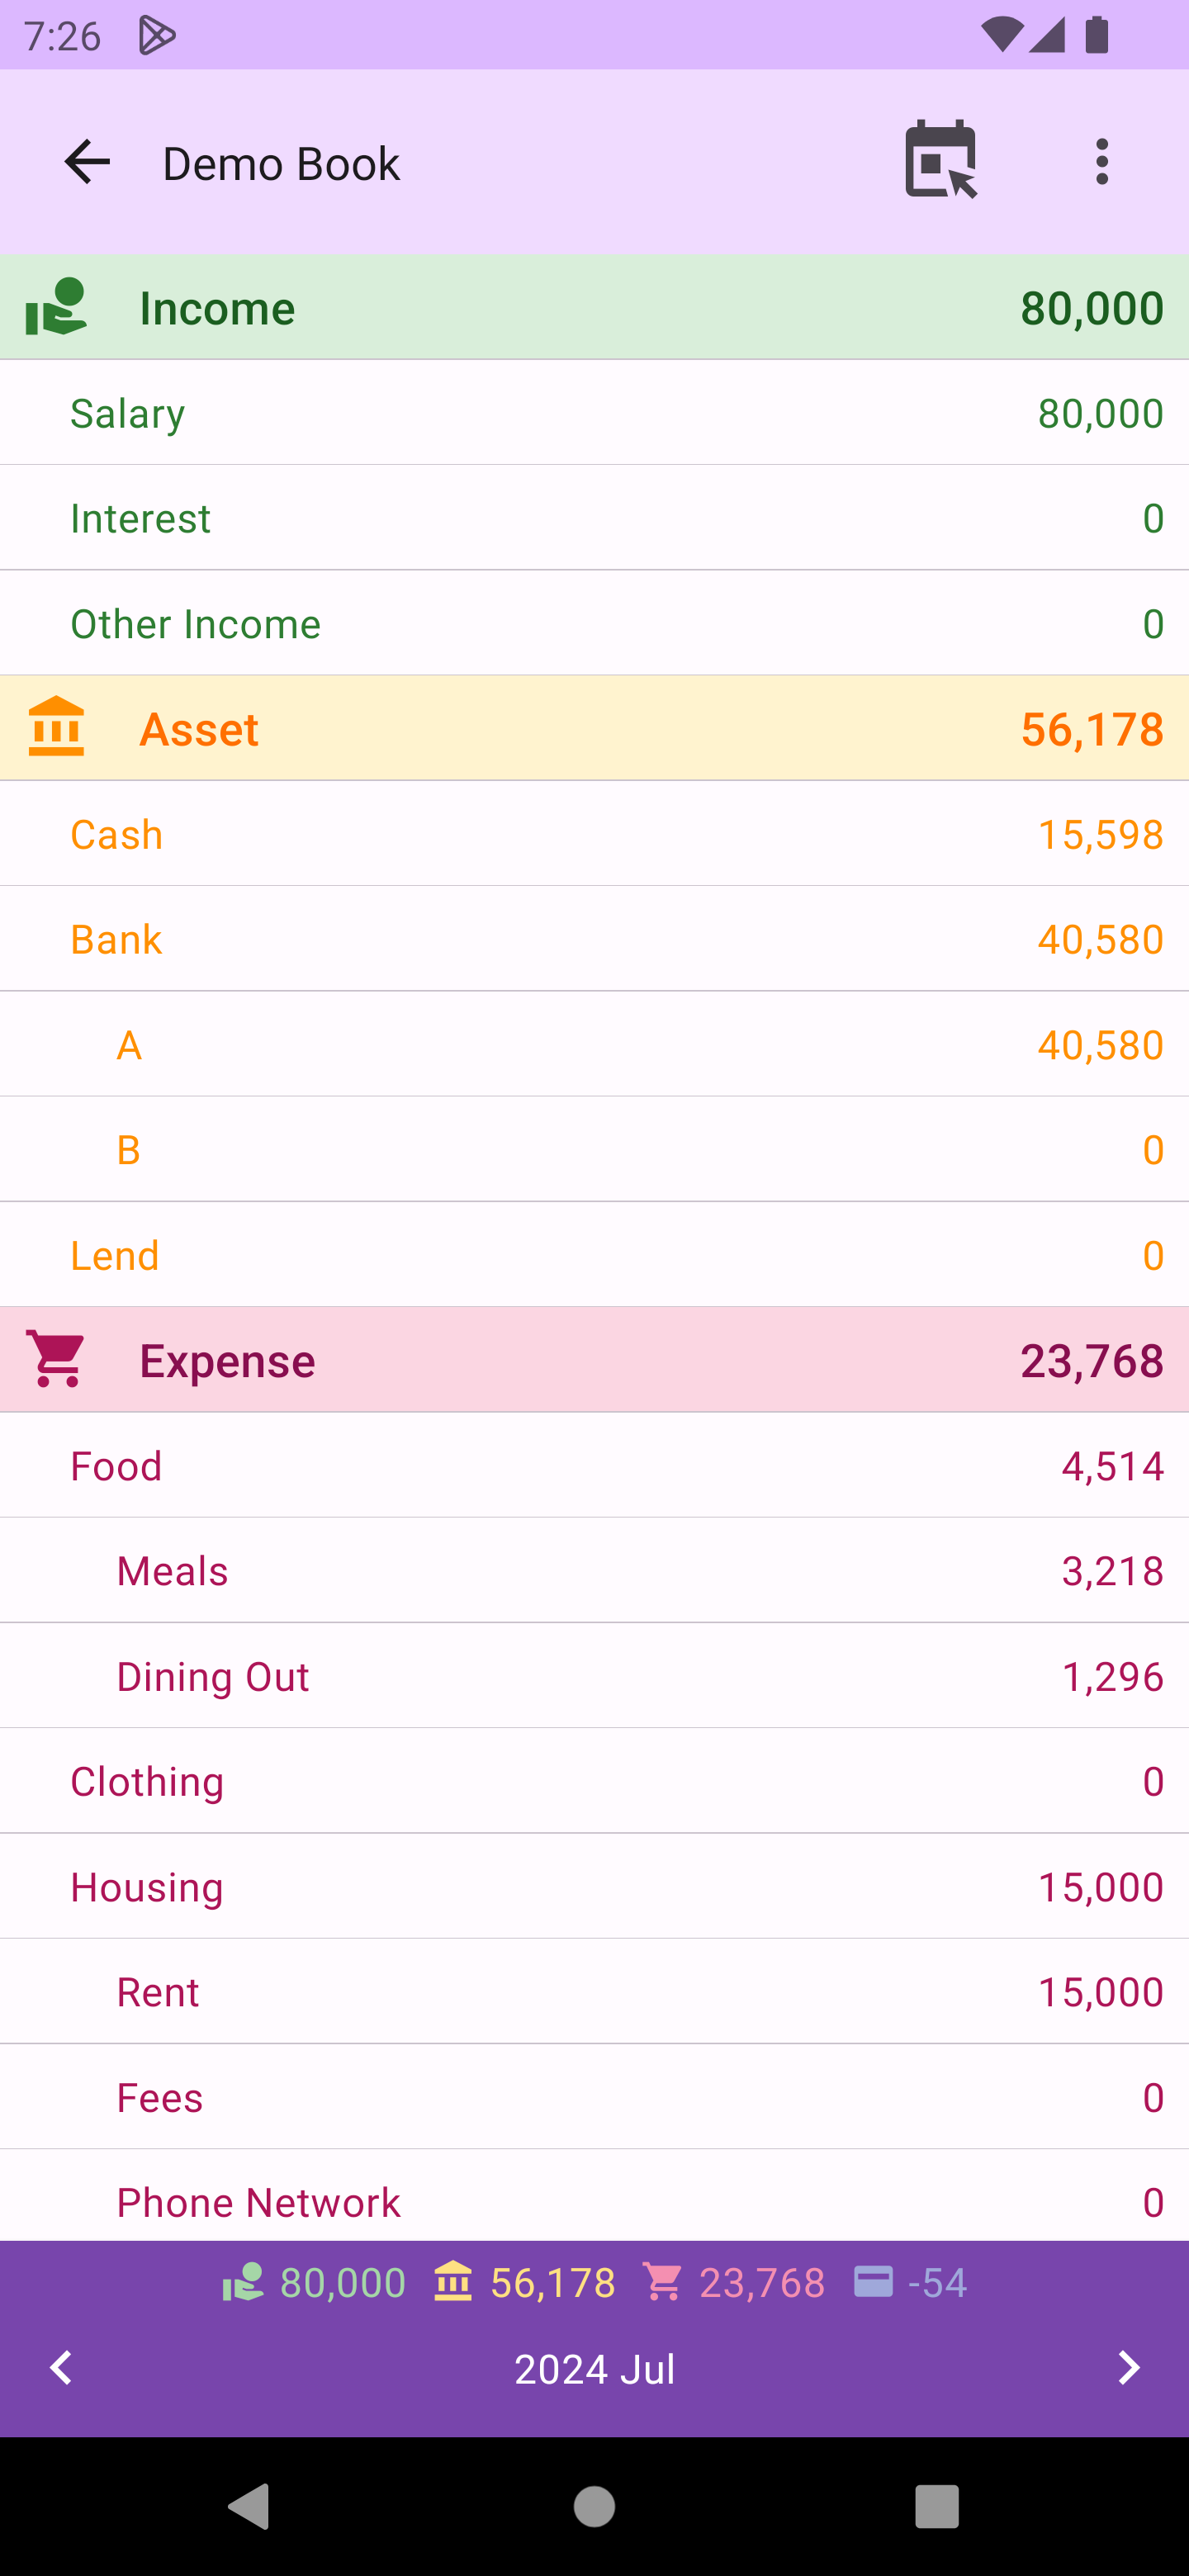Collapse the Asset section header
This screenshot has height=2576, width=1189.
[x=594, y=728]
